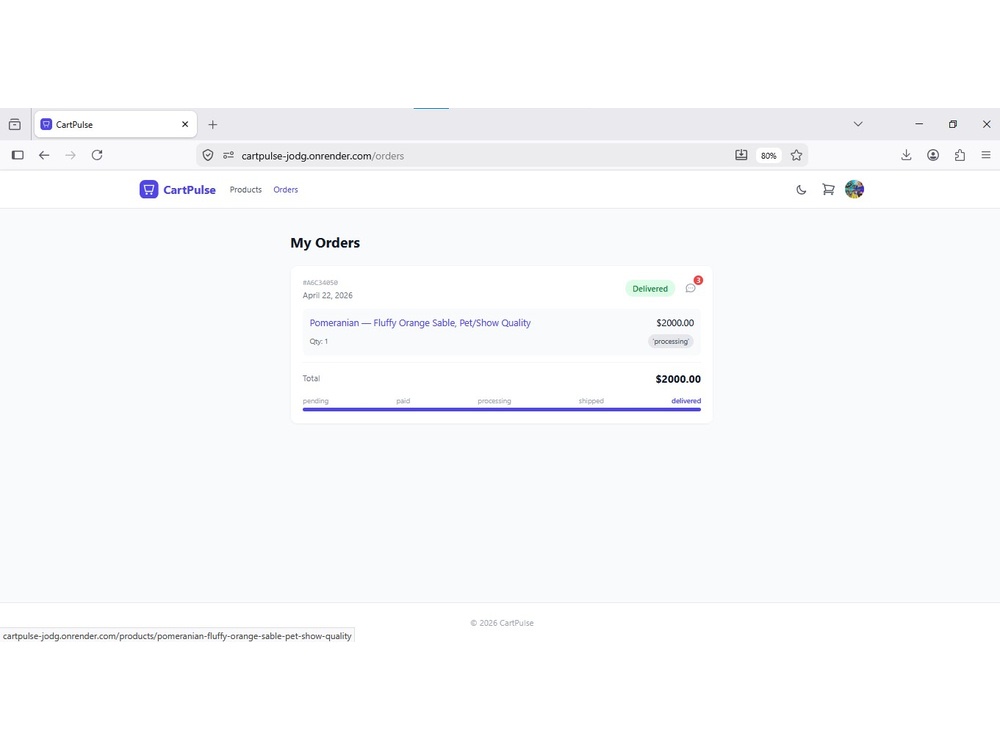1000x750 pixels.
Task: Open the Firefox account icon
Action: pyautogui.click(x=933, y=155)
